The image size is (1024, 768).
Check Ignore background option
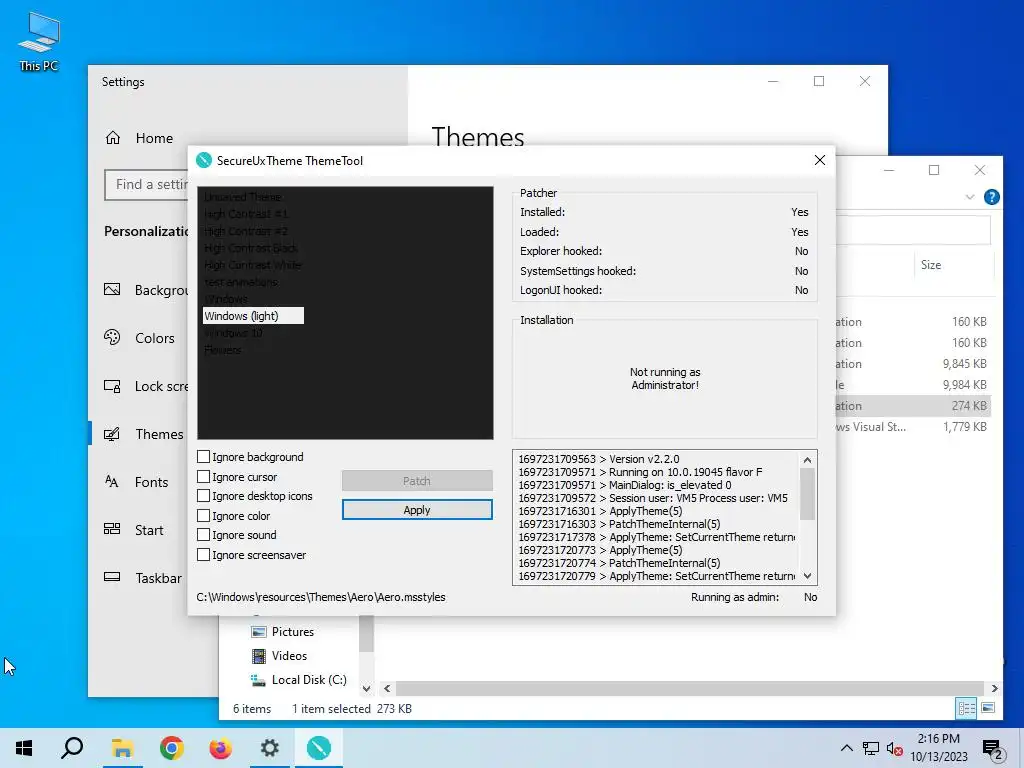204,456
